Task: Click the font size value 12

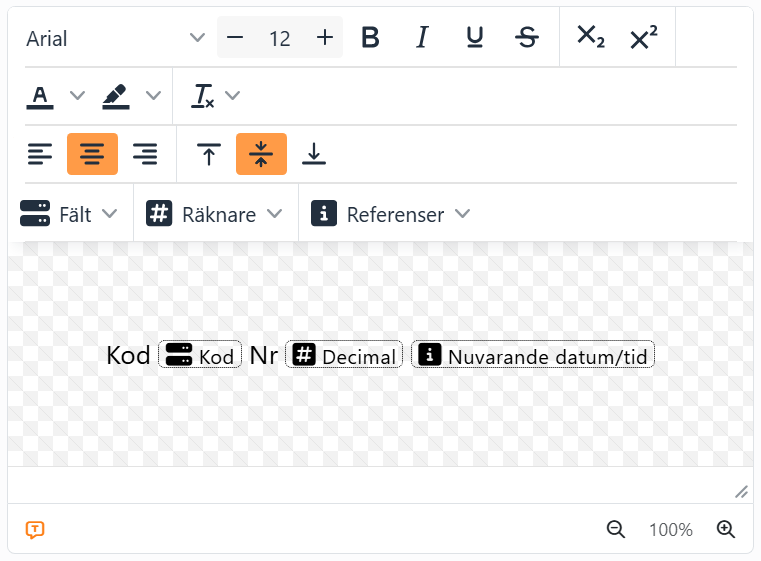Action: (x=280, y=39)
